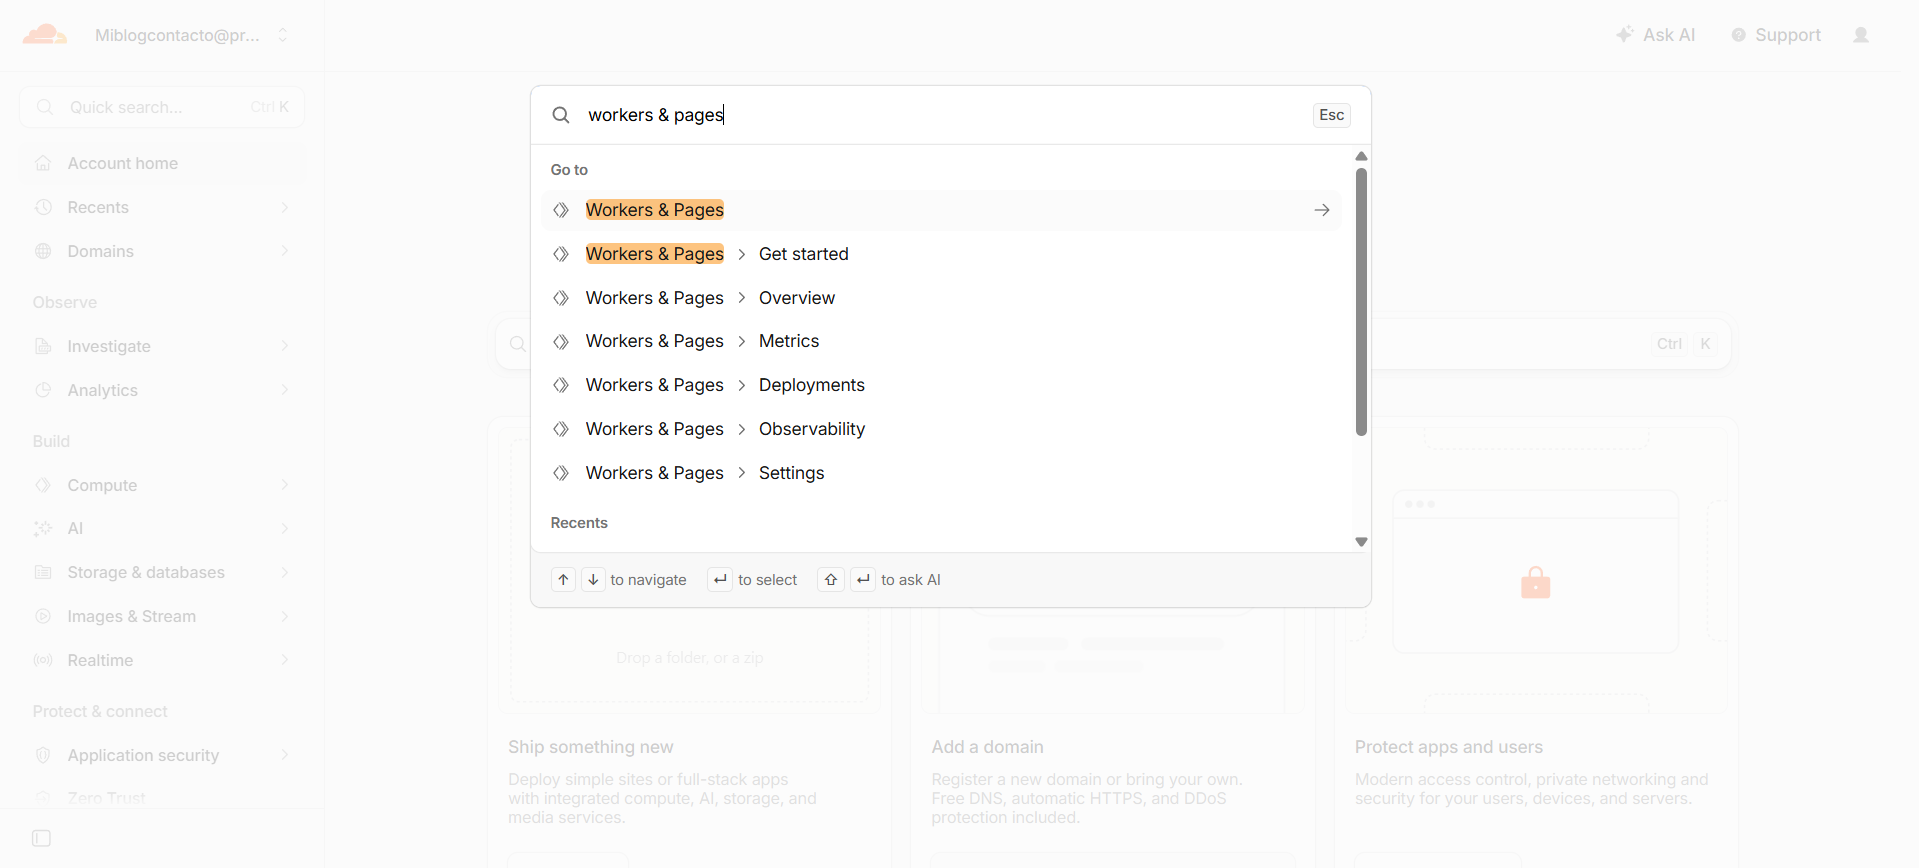1919x868 pixels.
Task: Select Workers & Pages > Overview
Action: click(941, 298)
